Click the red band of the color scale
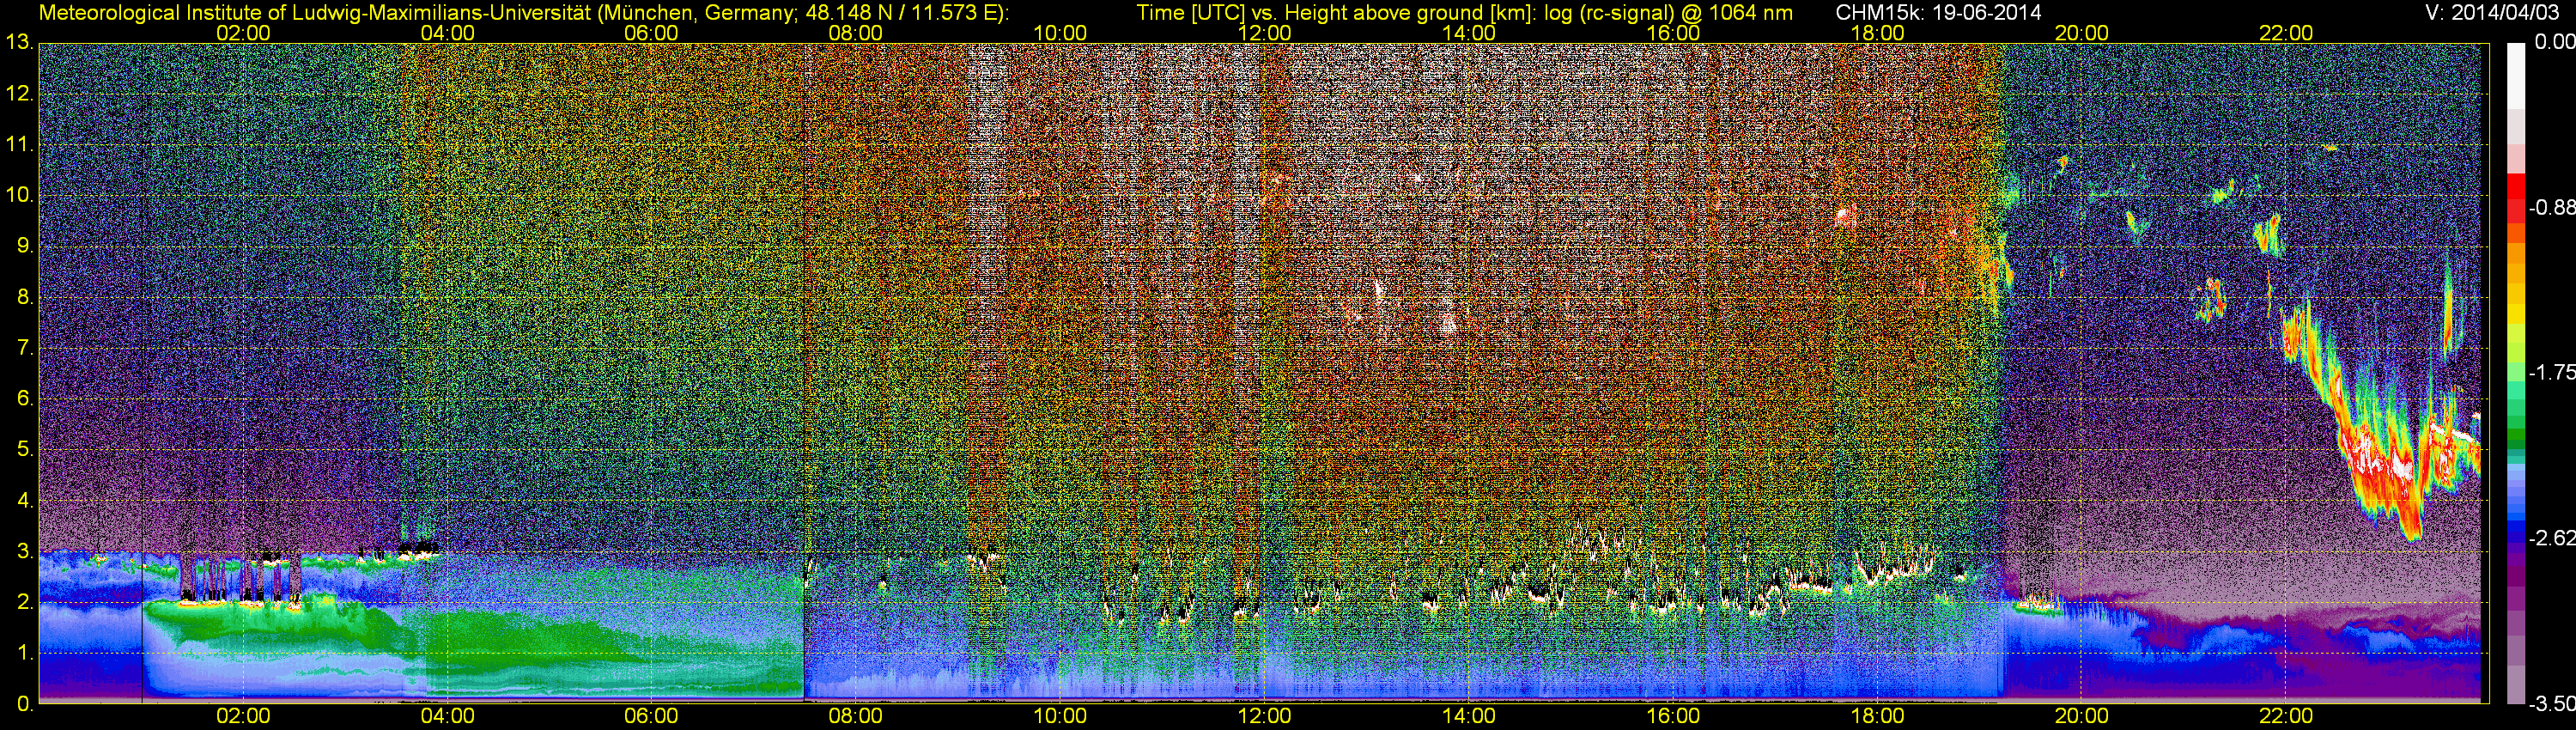2576x730 pixels. coord(2515,197)
